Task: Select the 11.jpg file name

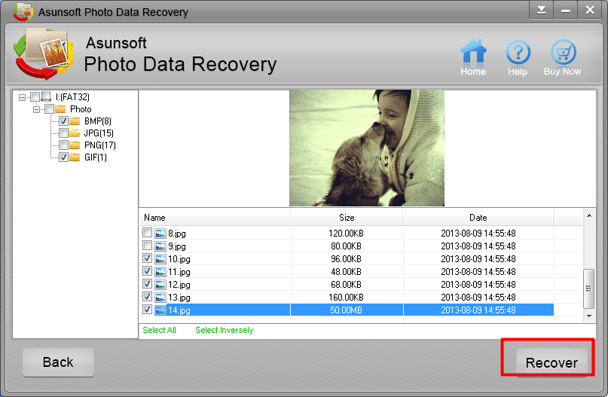Action: click(179, 272)
